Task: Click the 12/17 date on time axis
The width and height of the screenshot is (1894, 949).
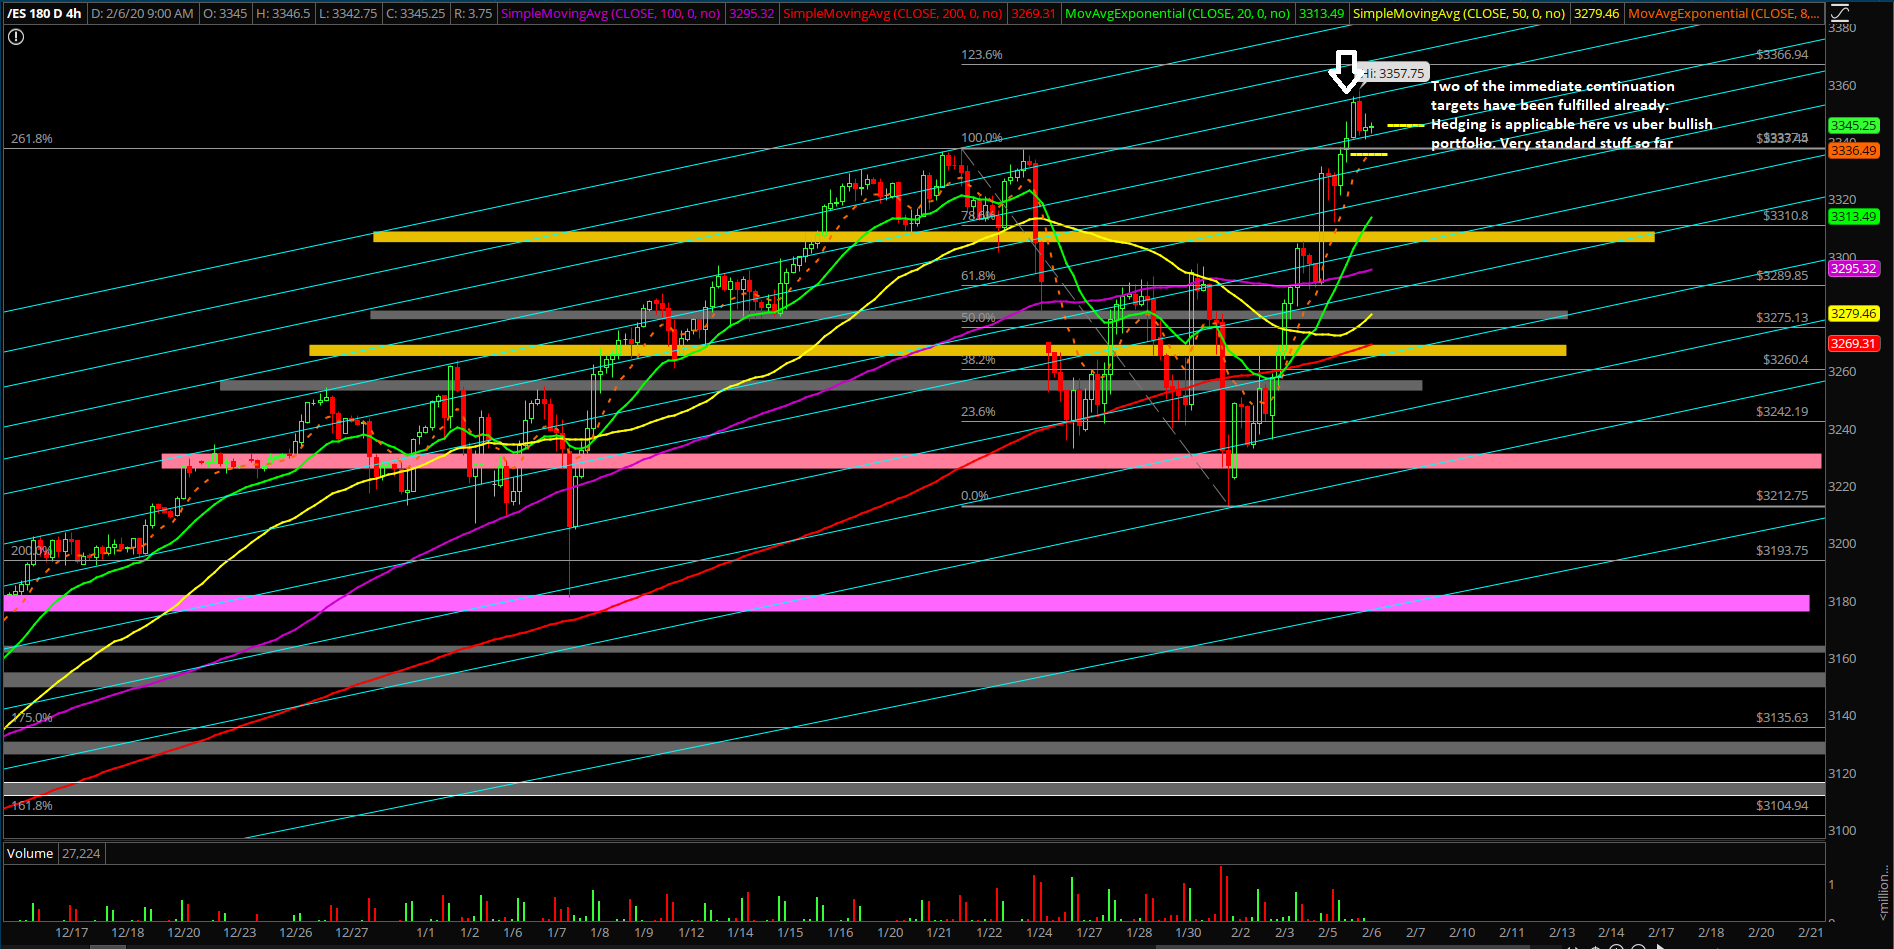Action: (72, 933)
